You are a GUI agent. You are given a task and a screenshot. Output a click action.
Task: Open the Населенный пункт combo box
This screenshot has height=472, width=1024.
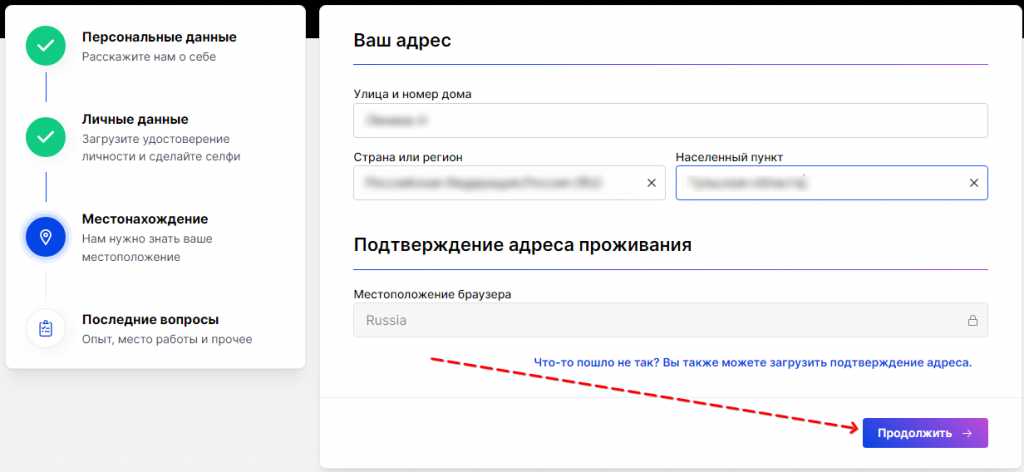coord(815,184)
